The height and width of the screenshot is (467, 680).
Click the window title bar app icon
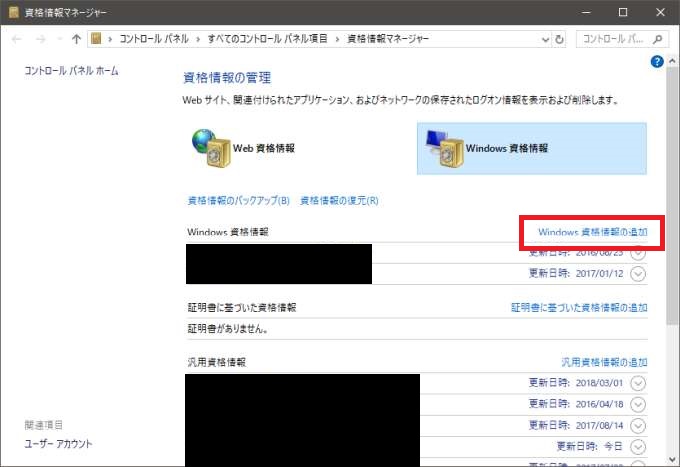click(13, 12)
